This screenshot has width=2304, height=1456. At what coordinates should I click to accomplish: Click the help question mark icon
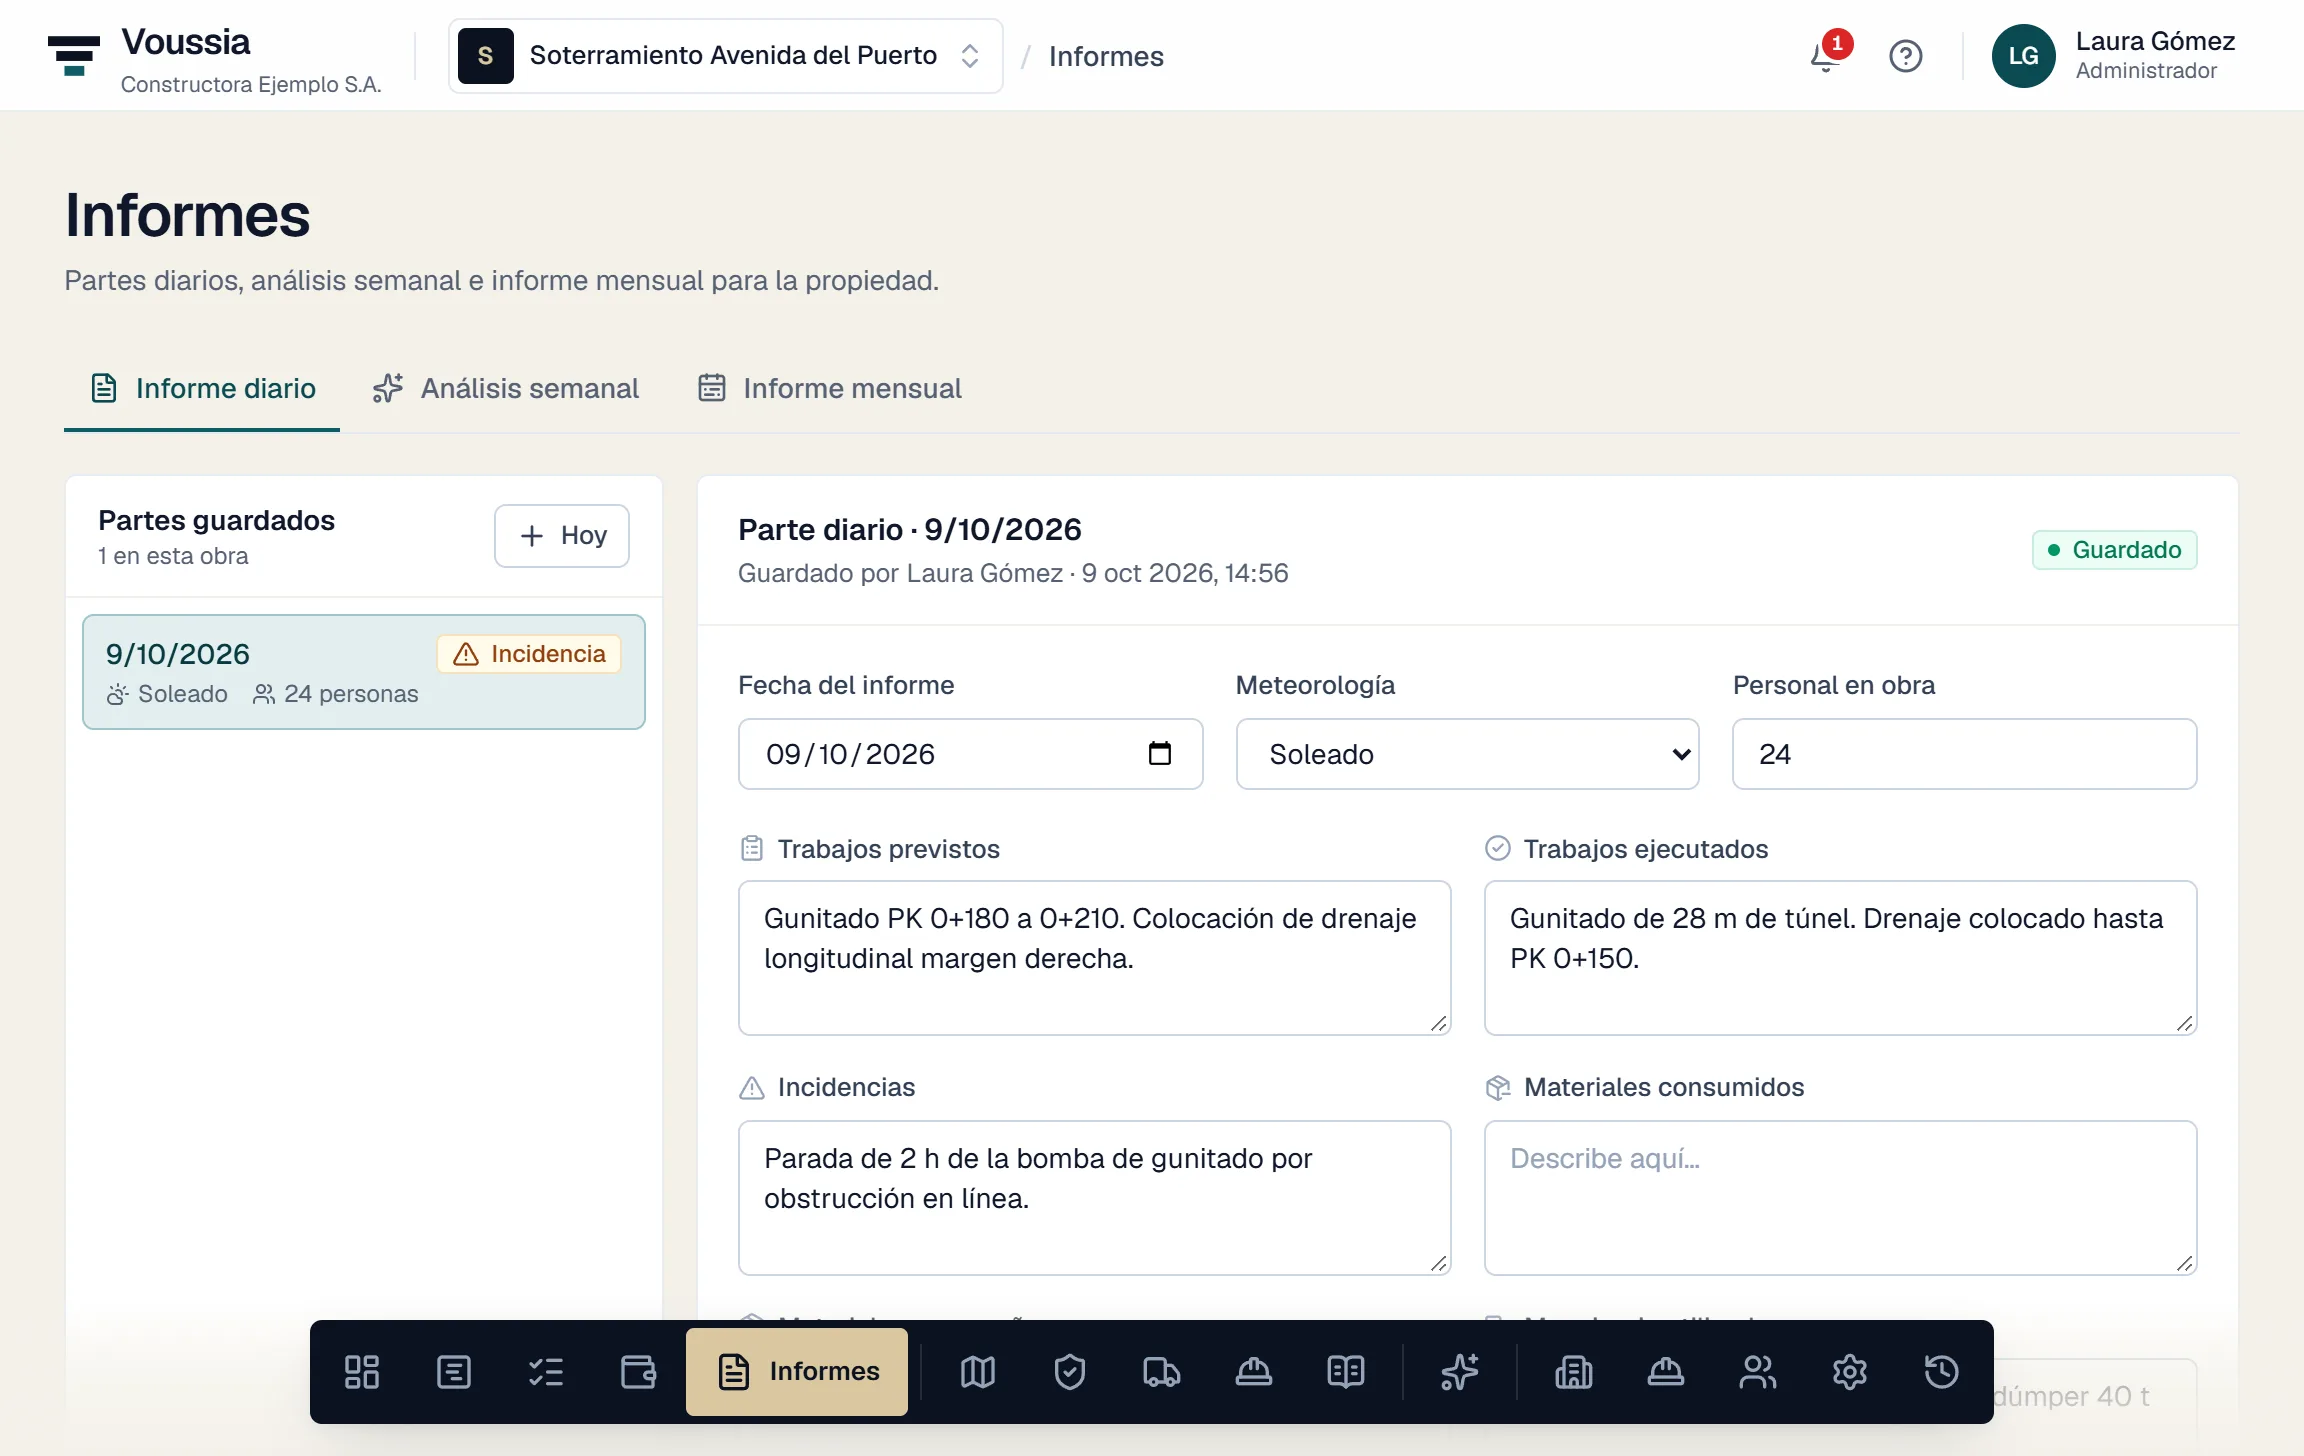pos(1906,56)
